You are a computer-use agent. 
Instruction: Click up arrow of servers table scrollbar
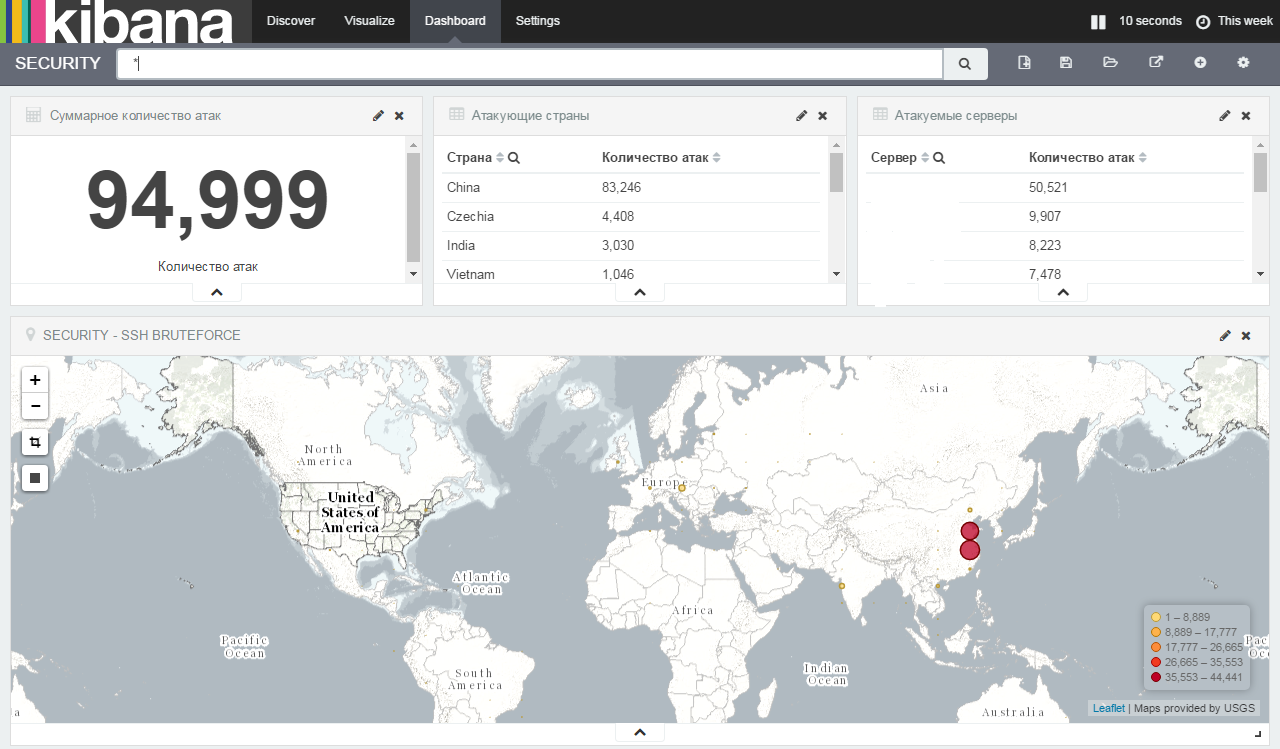pos(1260,145)
